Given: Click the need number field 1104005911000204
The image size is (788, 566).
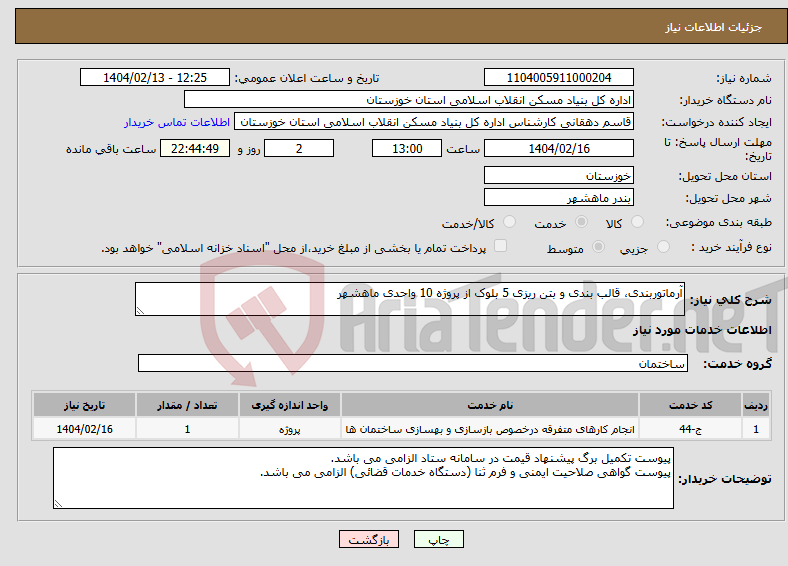Looking at the screenshot, I should (x=559, y=77).
